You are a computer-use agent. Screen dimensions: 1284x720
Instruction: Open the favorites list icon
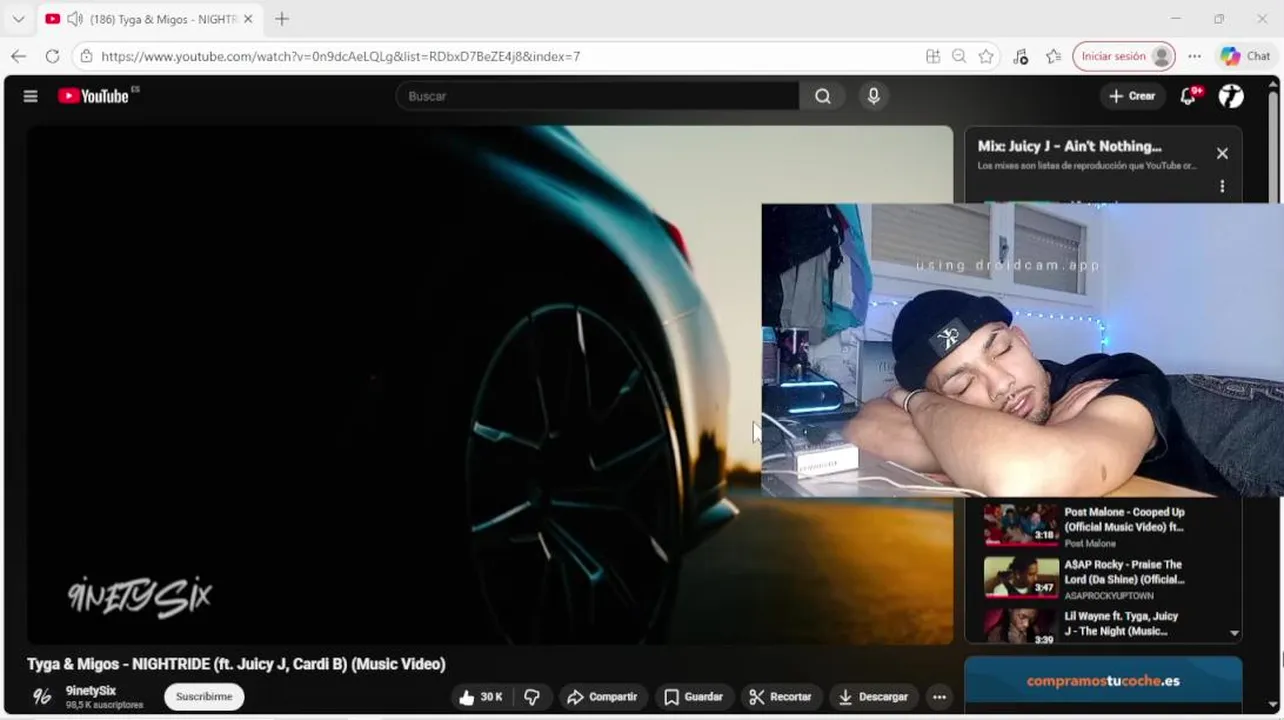(1053, 56)
